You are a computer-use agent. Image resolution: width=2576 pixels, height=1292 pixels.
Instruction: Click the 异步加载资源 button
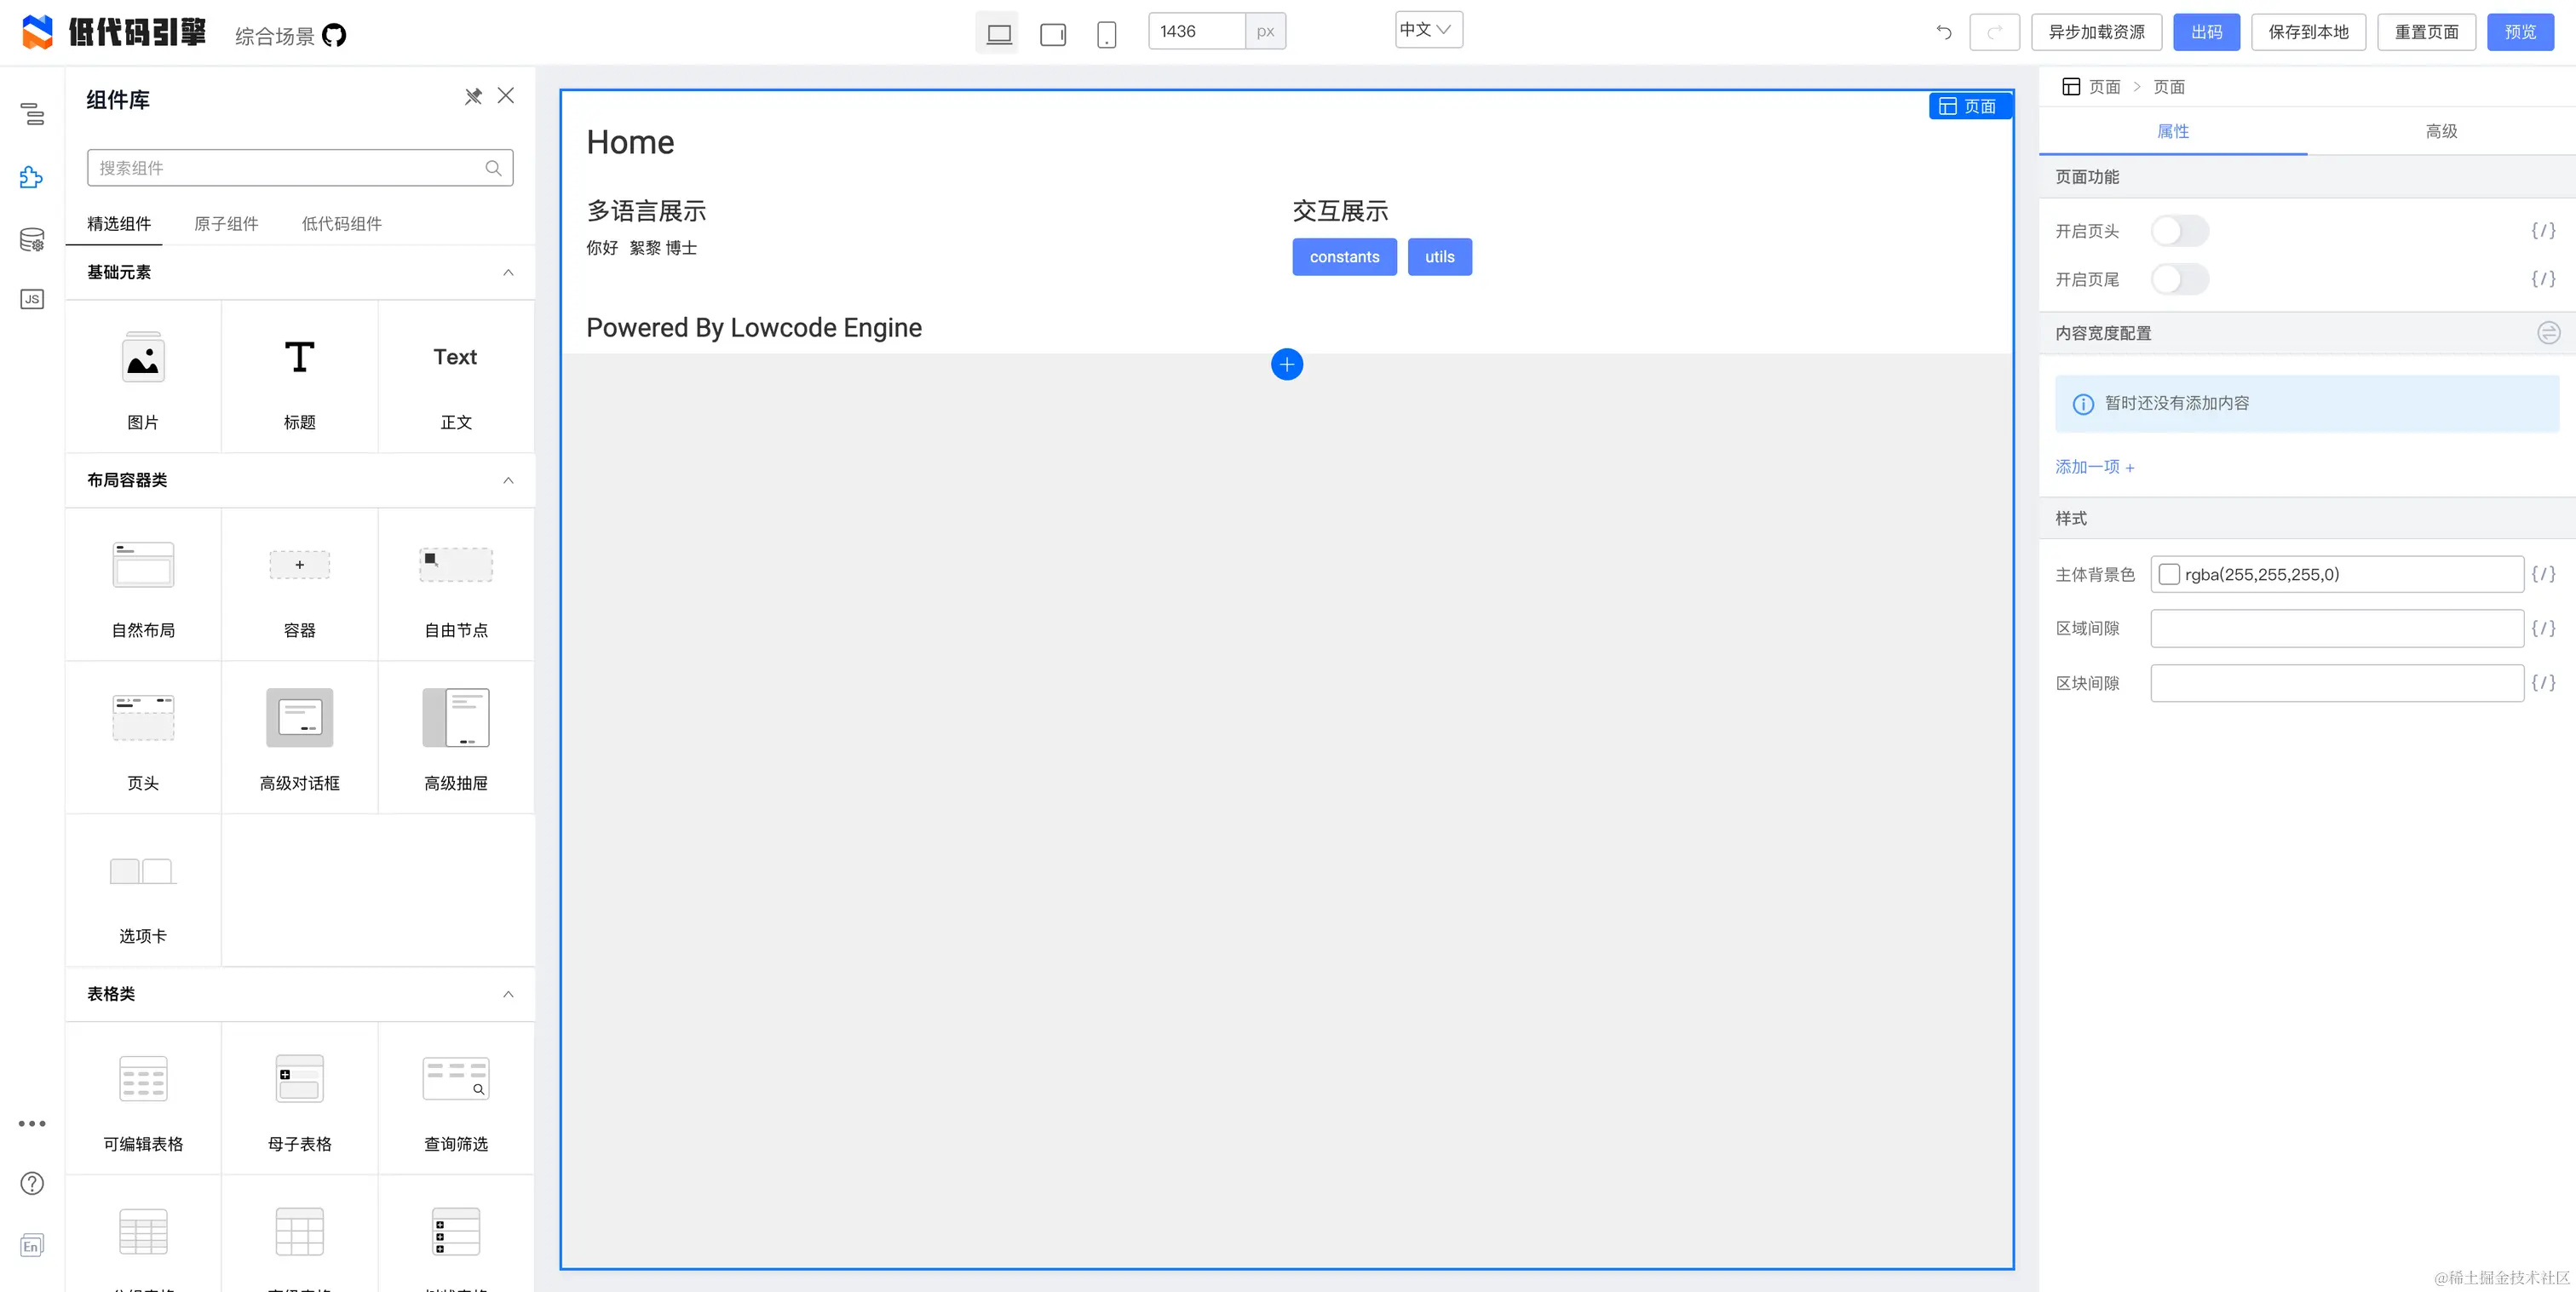[2096, 32]
